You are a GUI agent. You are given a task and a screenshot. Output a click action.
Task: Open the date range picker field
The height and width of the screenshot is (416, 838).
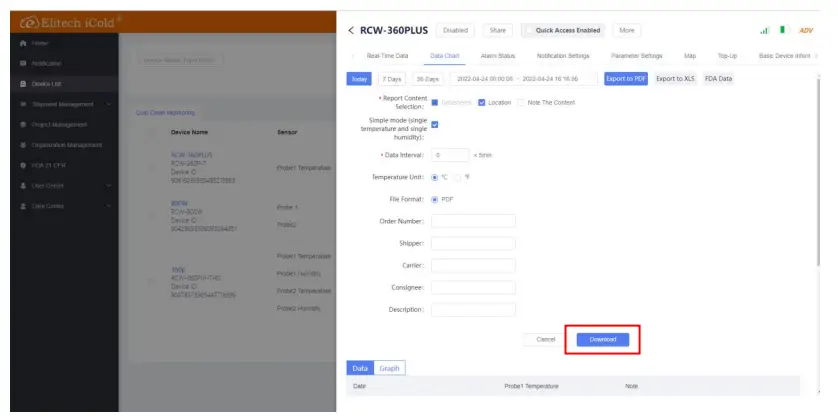pos(524,79)
